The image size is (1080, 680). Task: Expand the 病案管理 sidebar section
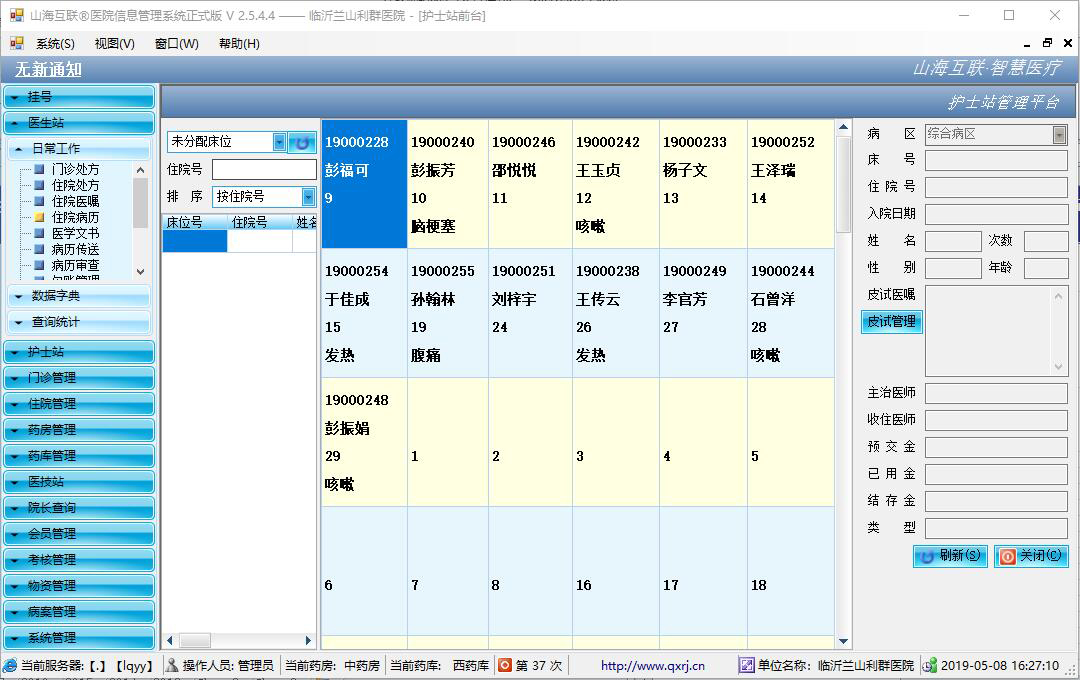[79, 612]
